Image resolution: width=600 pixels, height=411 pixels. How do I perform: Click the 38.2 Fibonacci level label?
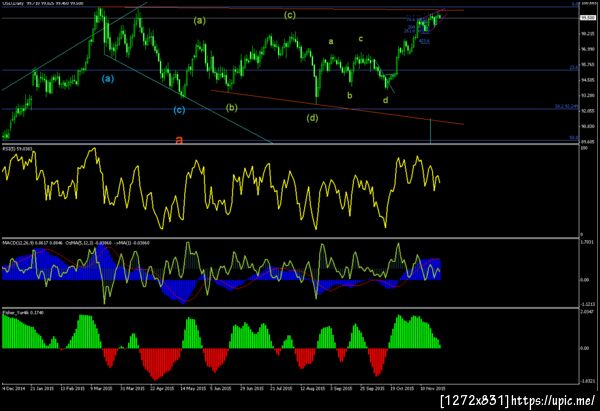click(567, 106)
